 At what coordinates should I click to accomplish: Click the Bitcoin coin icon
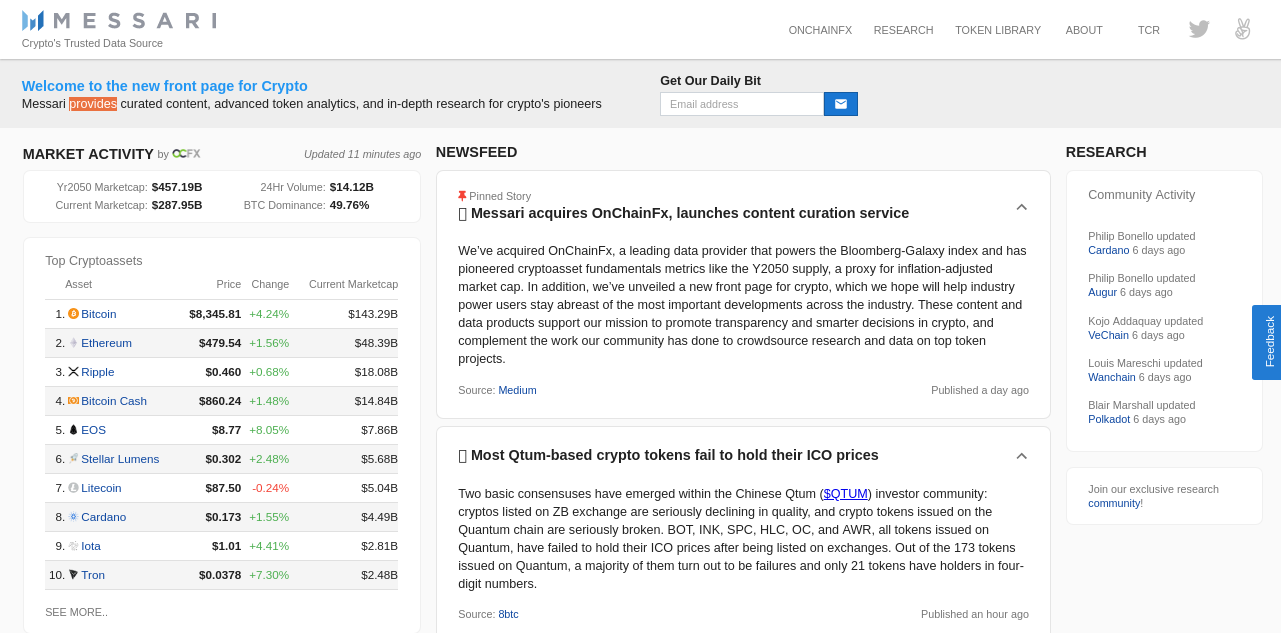coord(73,314)
